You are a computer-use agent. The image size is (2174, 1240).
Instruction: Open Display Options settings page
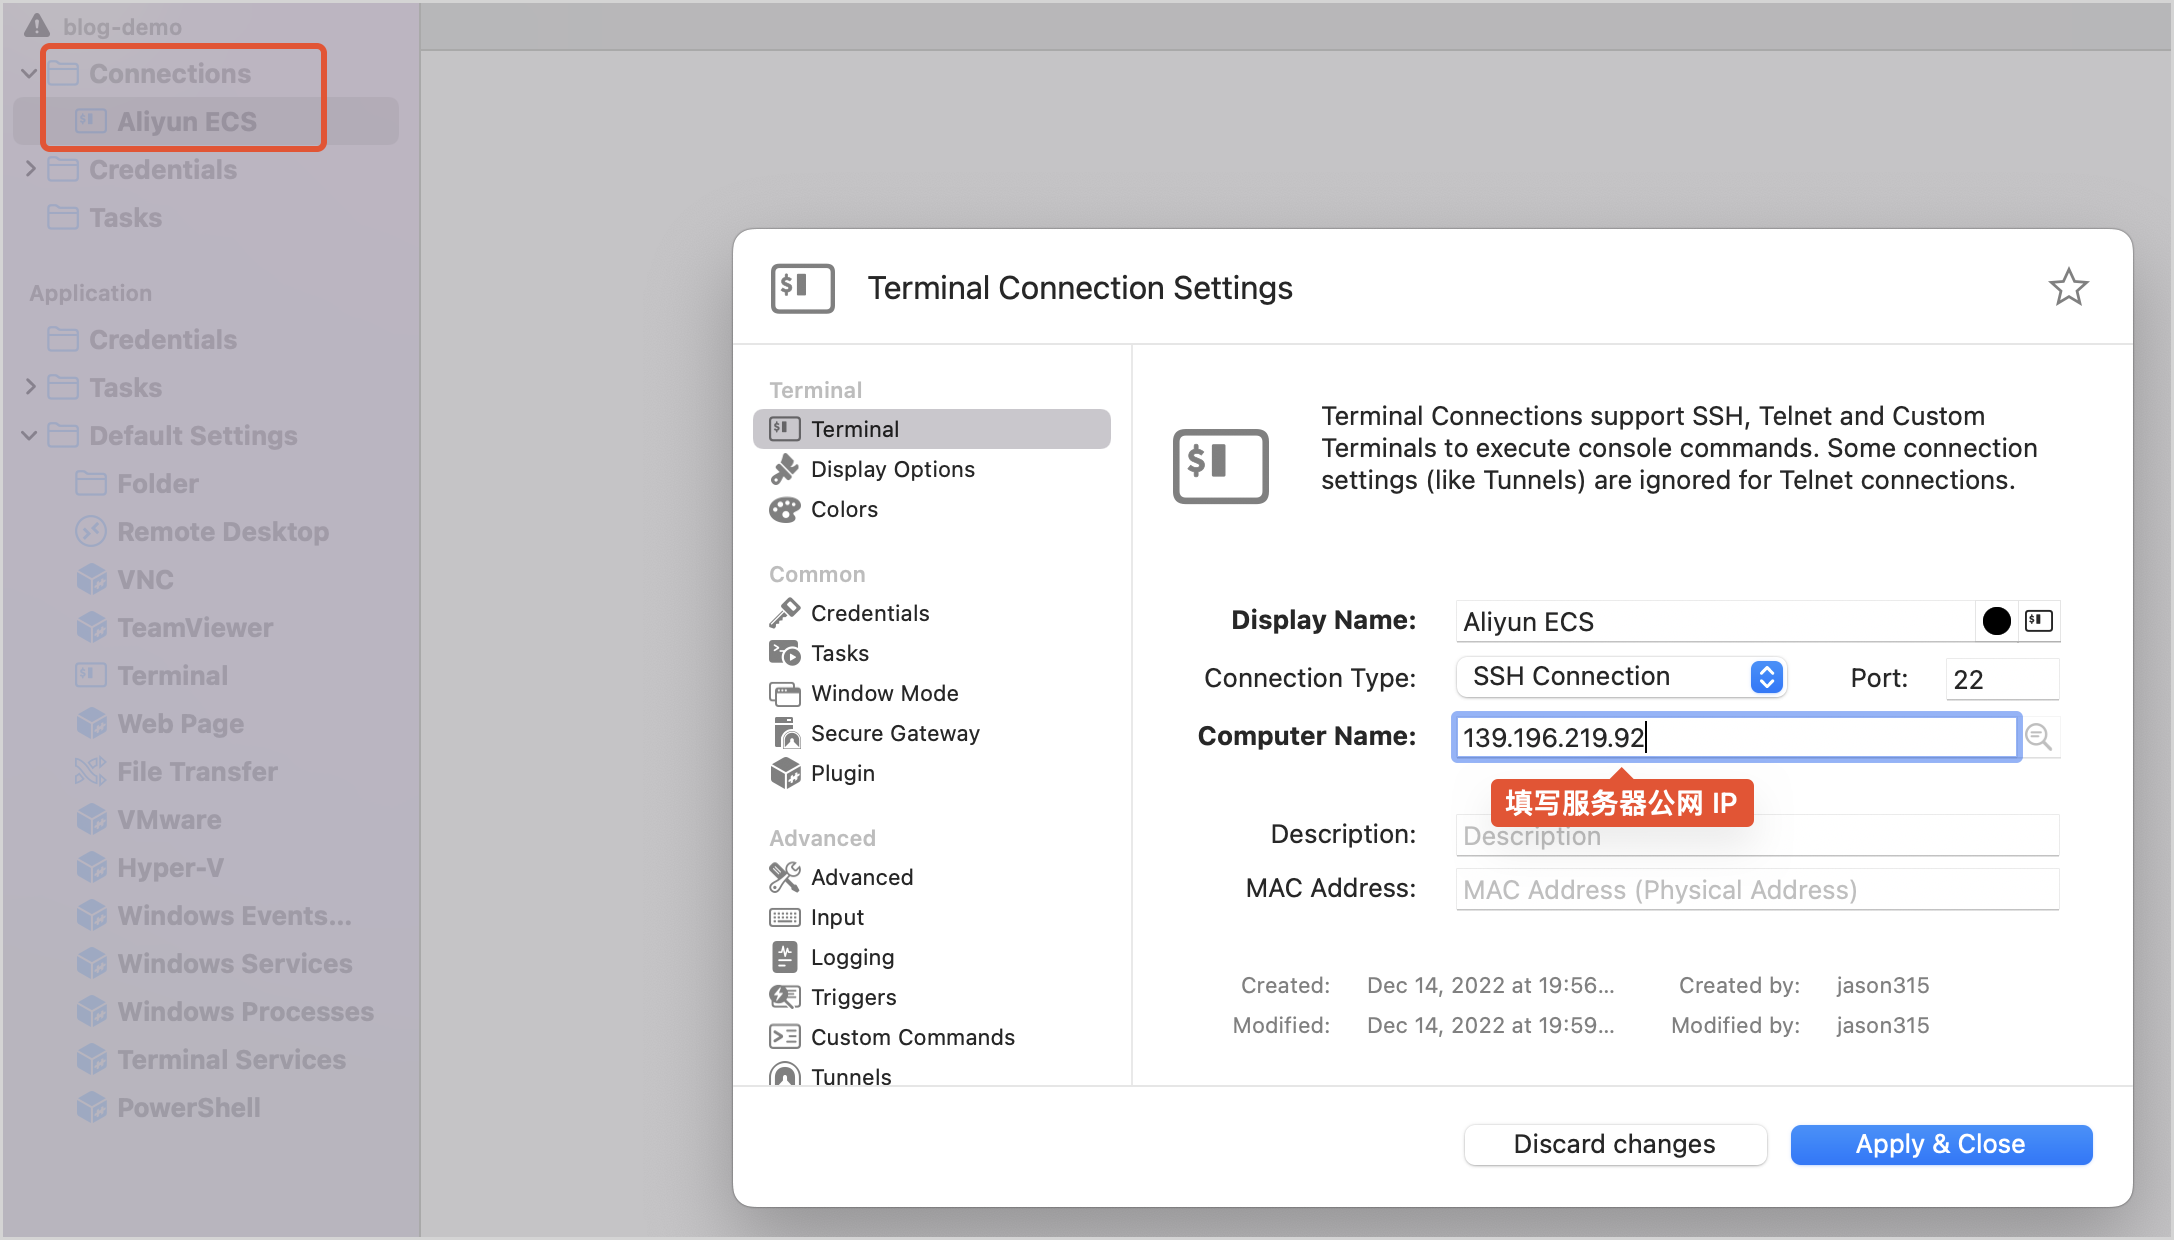click(x=892, y=469)
